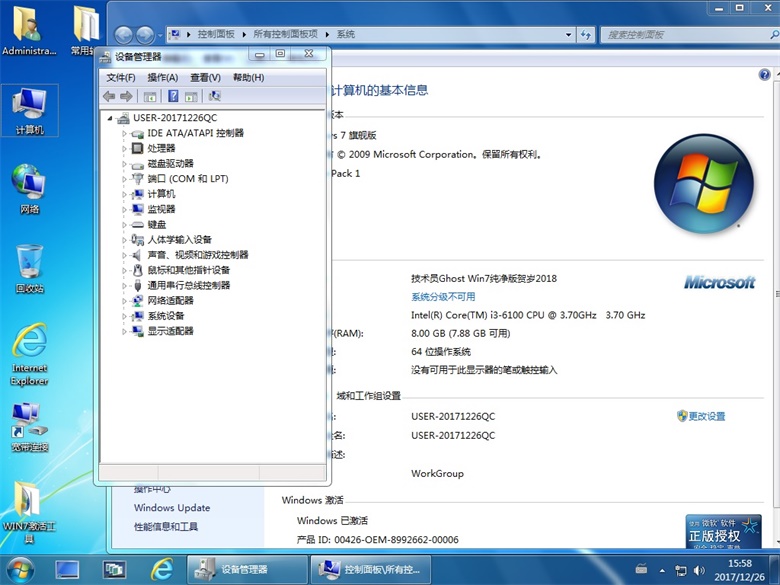Click the Windows Start orb

[x=20, y=569]
